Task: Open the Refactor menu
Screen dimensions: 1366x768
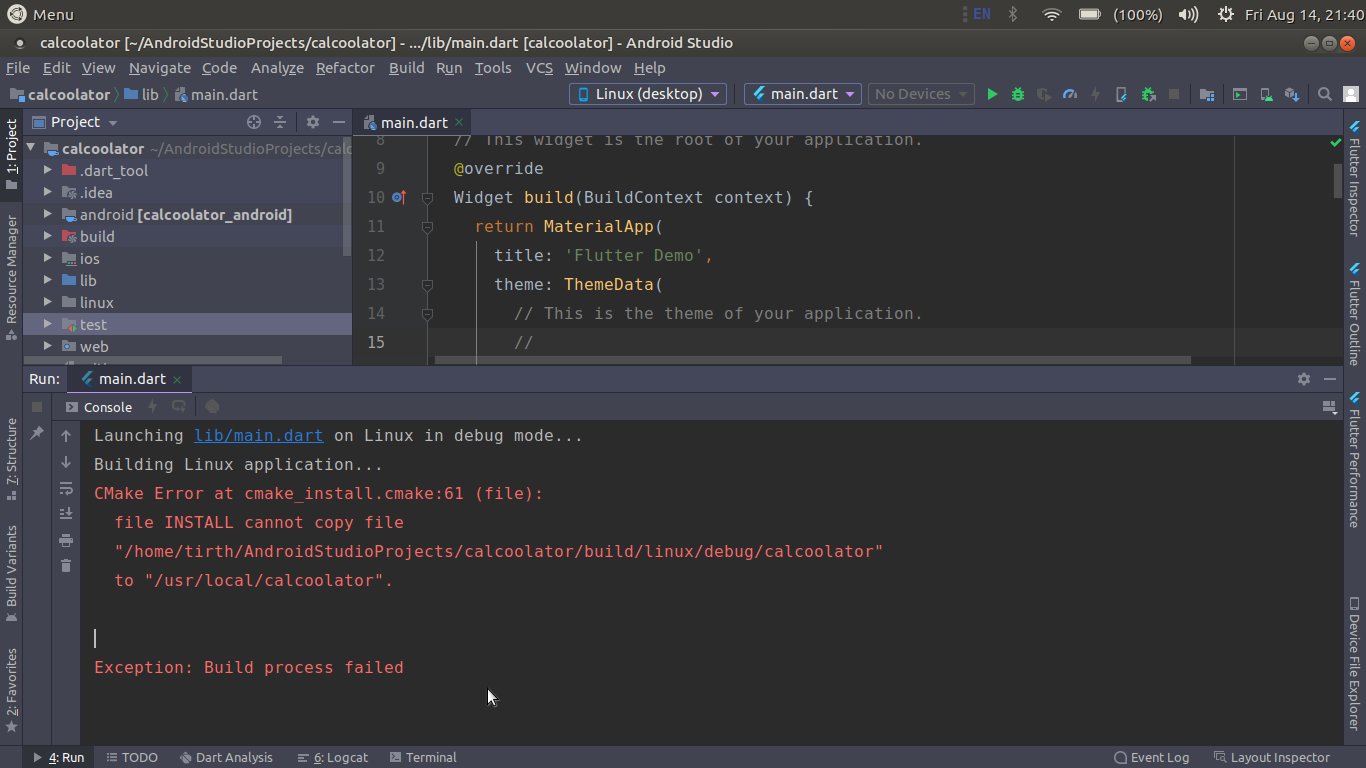Action: 345,67
